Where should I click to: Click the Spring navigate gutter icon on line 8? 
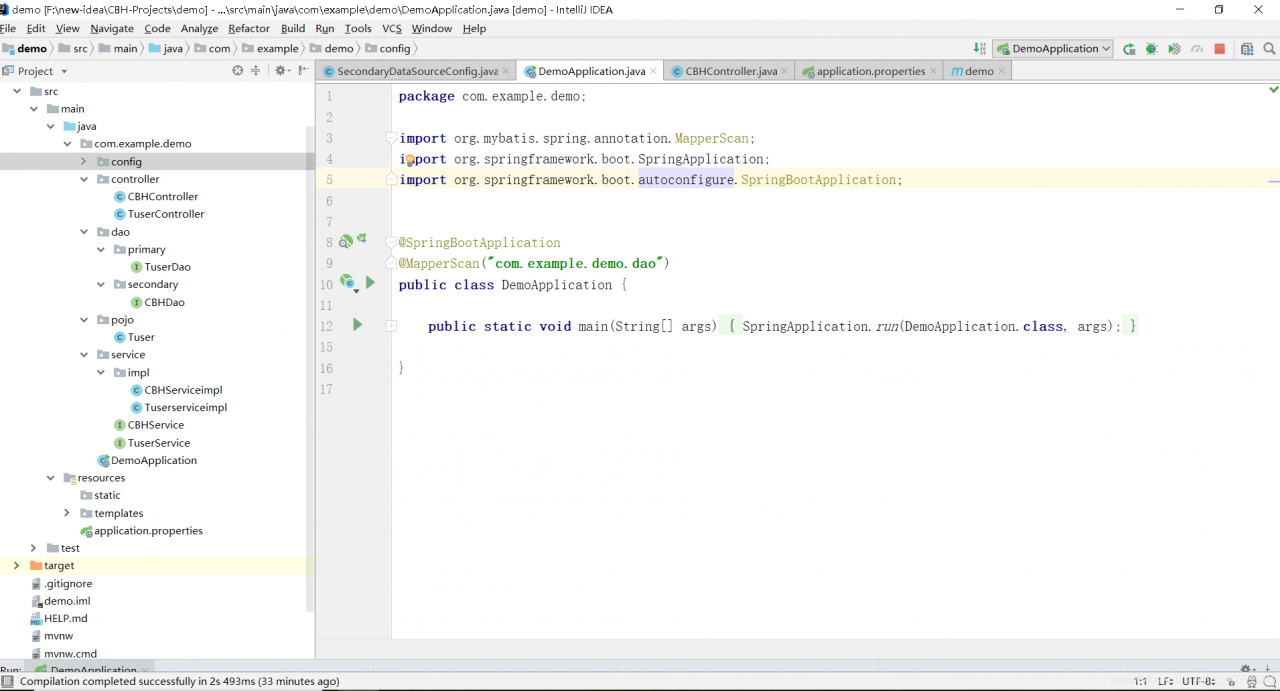coord(362,238)
